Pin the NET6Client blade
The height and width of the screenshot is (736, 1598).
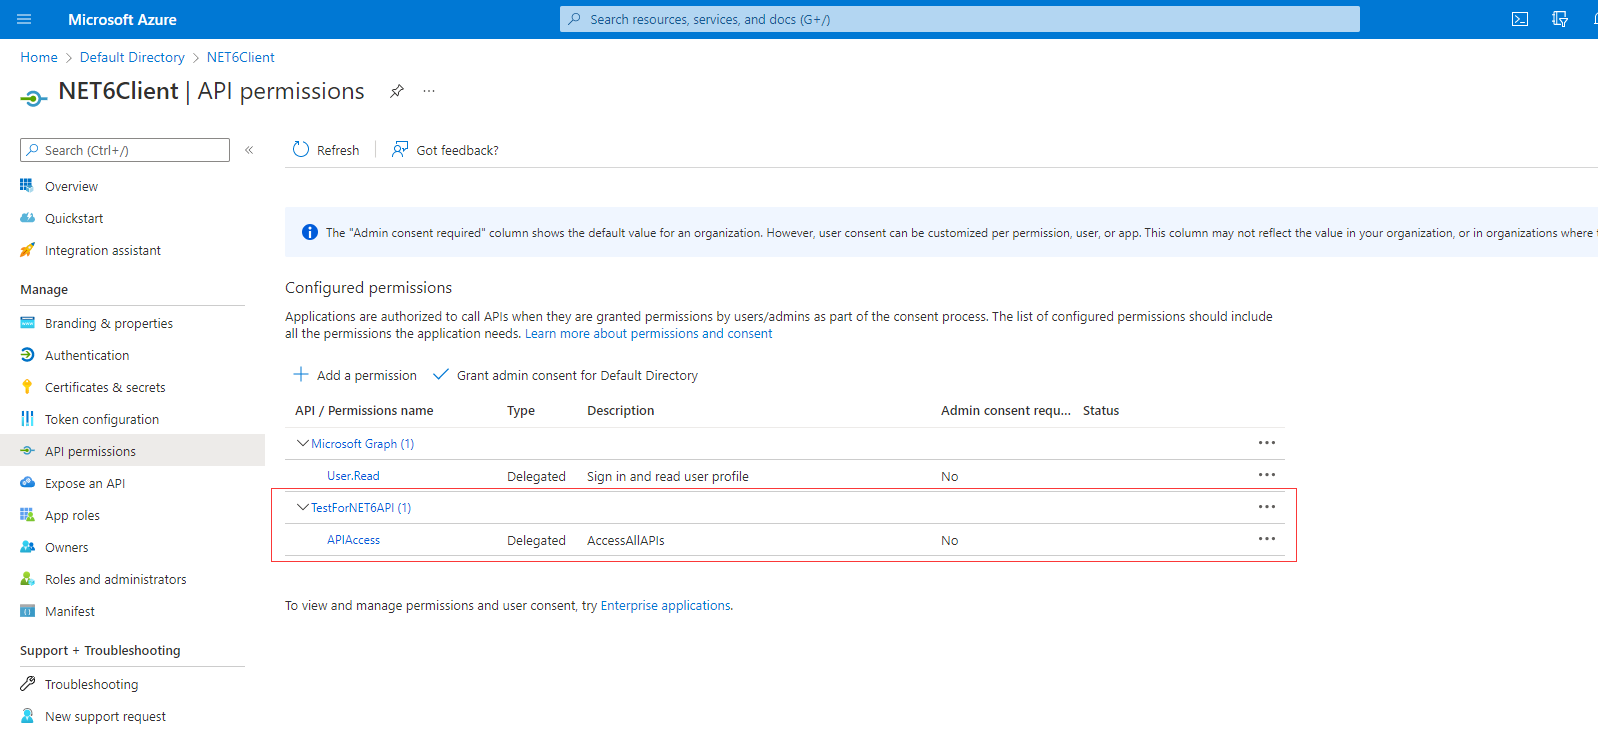[x=397, y=91]
